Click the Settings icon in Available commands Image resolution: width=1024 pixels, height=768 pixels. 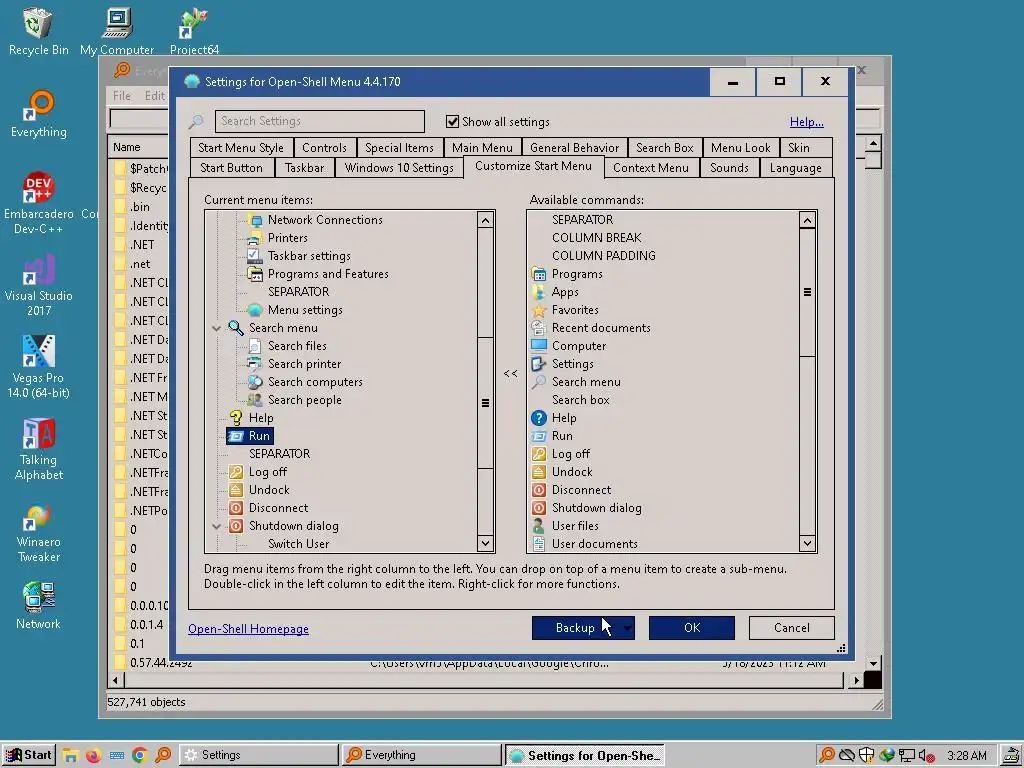[539, 364]
